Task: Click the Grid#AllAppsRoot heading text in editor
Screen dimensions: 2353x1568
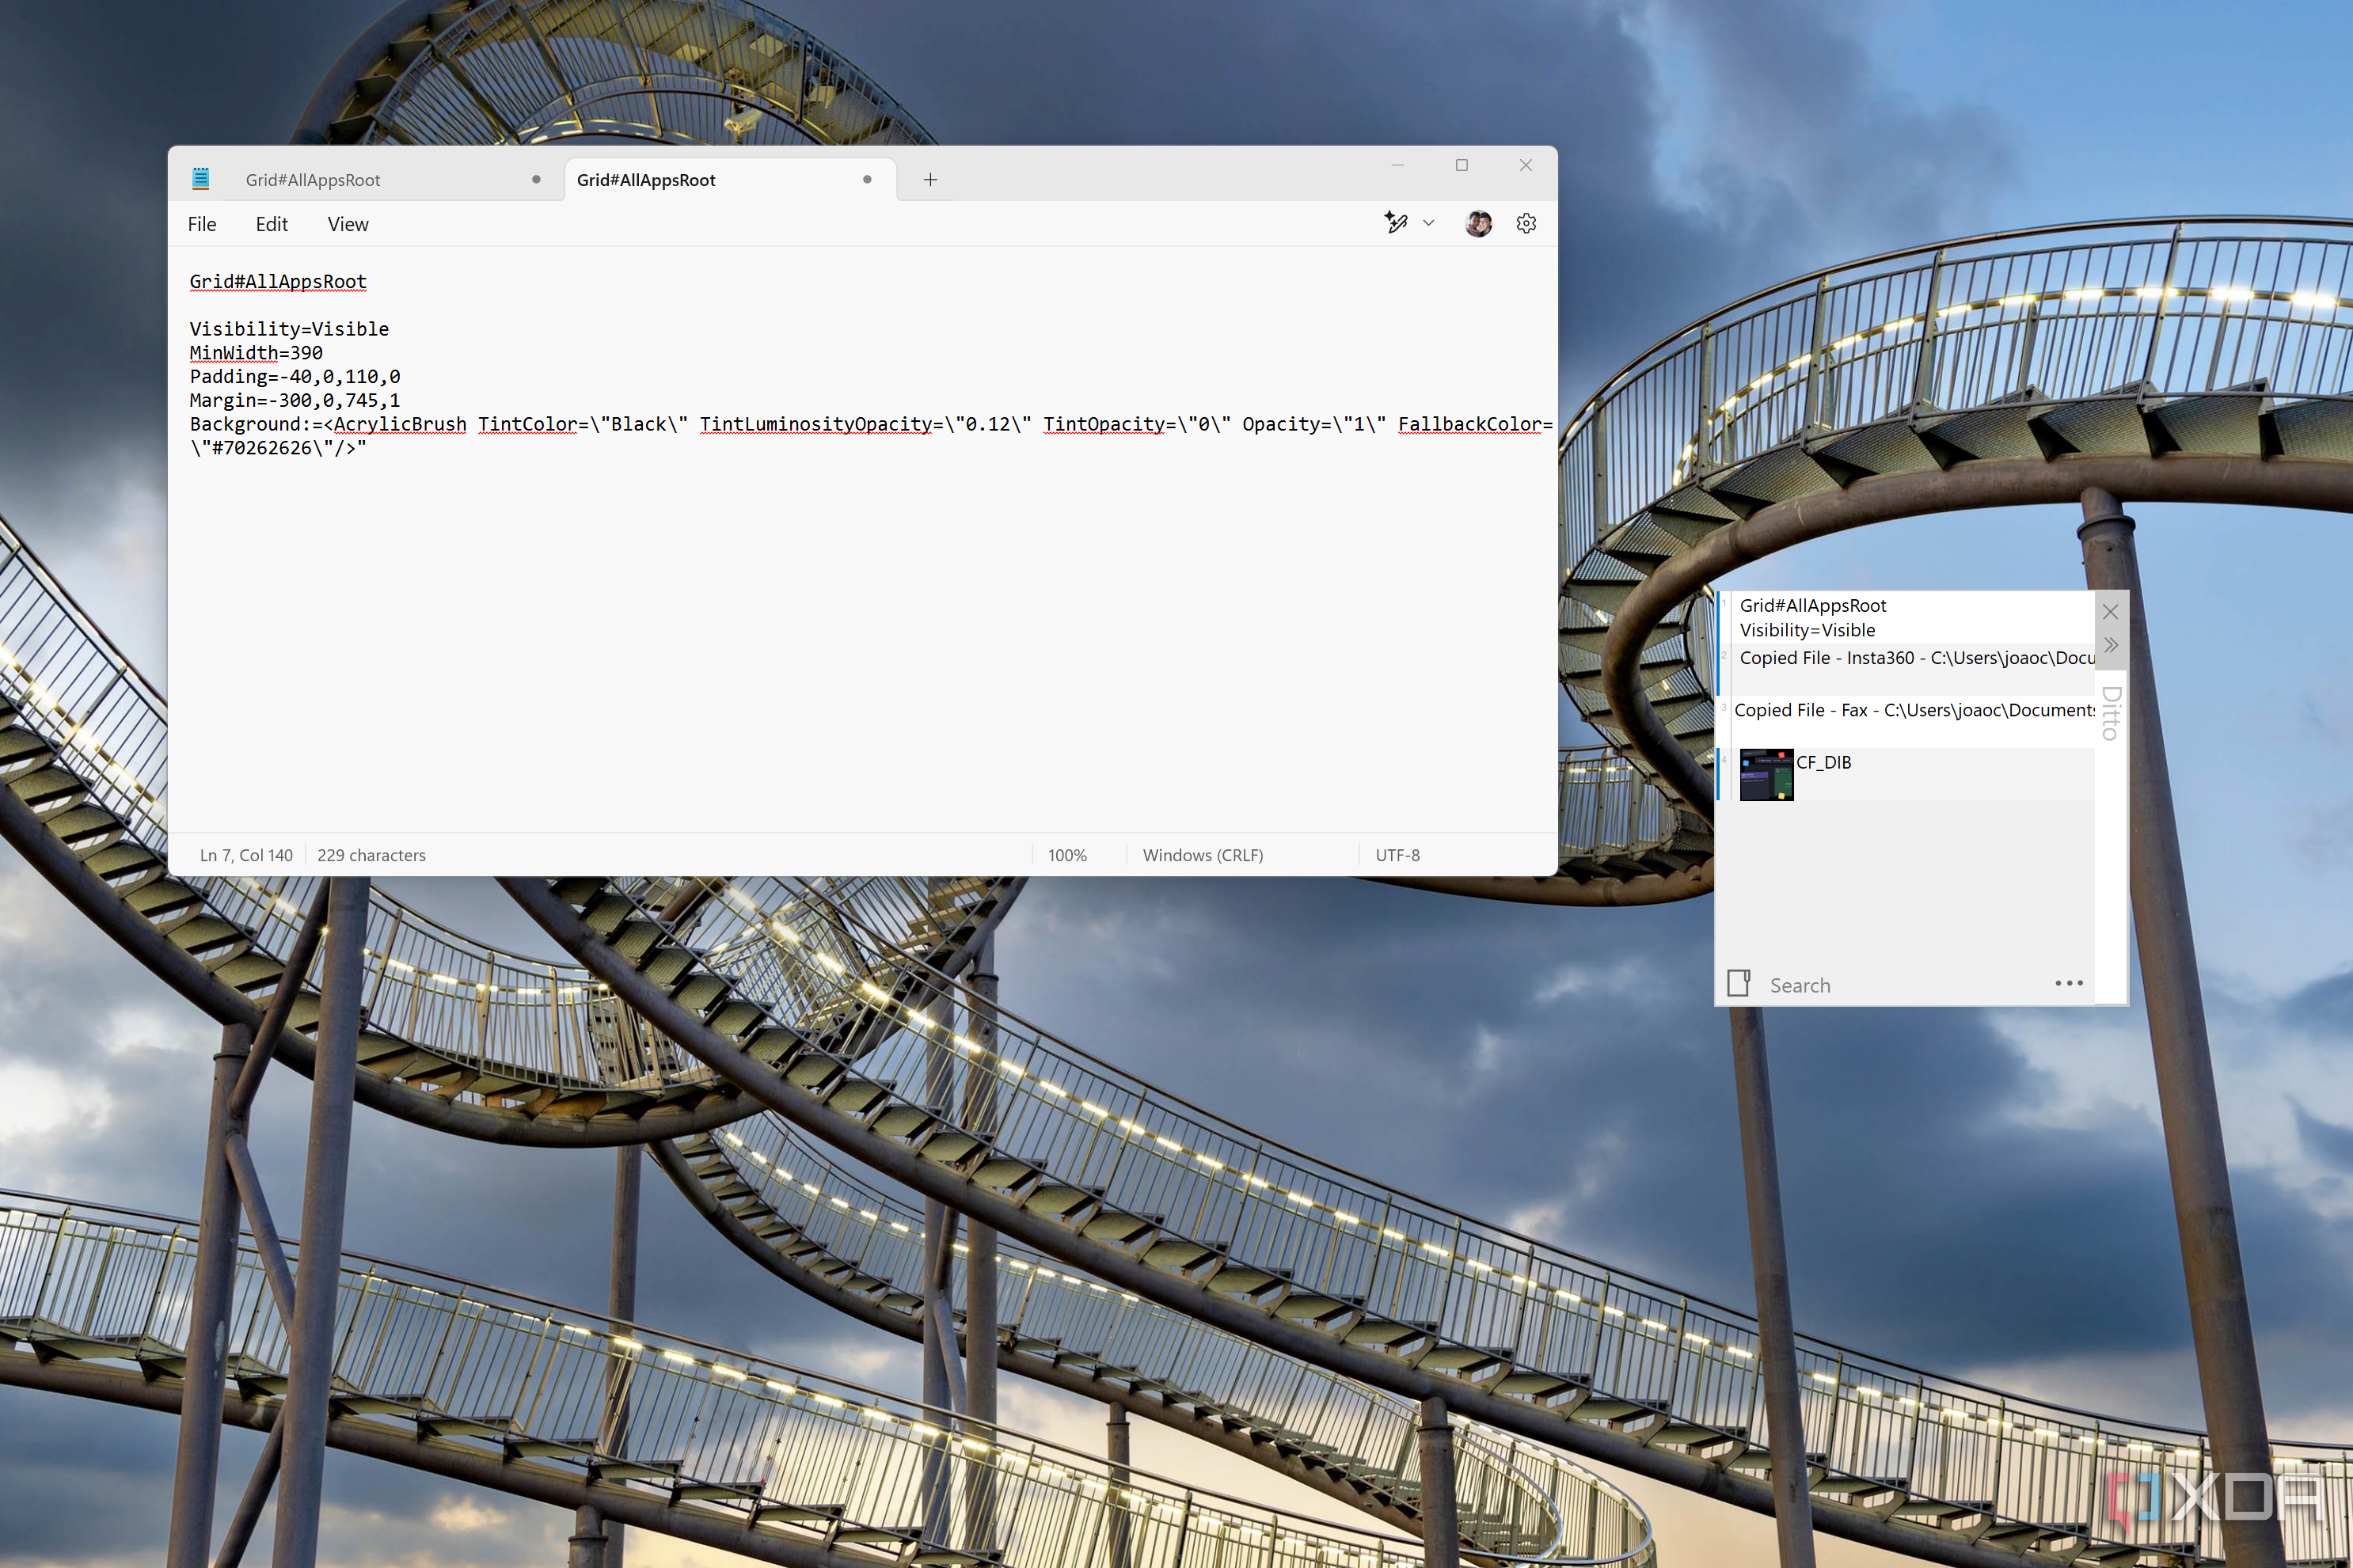Action: [x=278, y=282]
